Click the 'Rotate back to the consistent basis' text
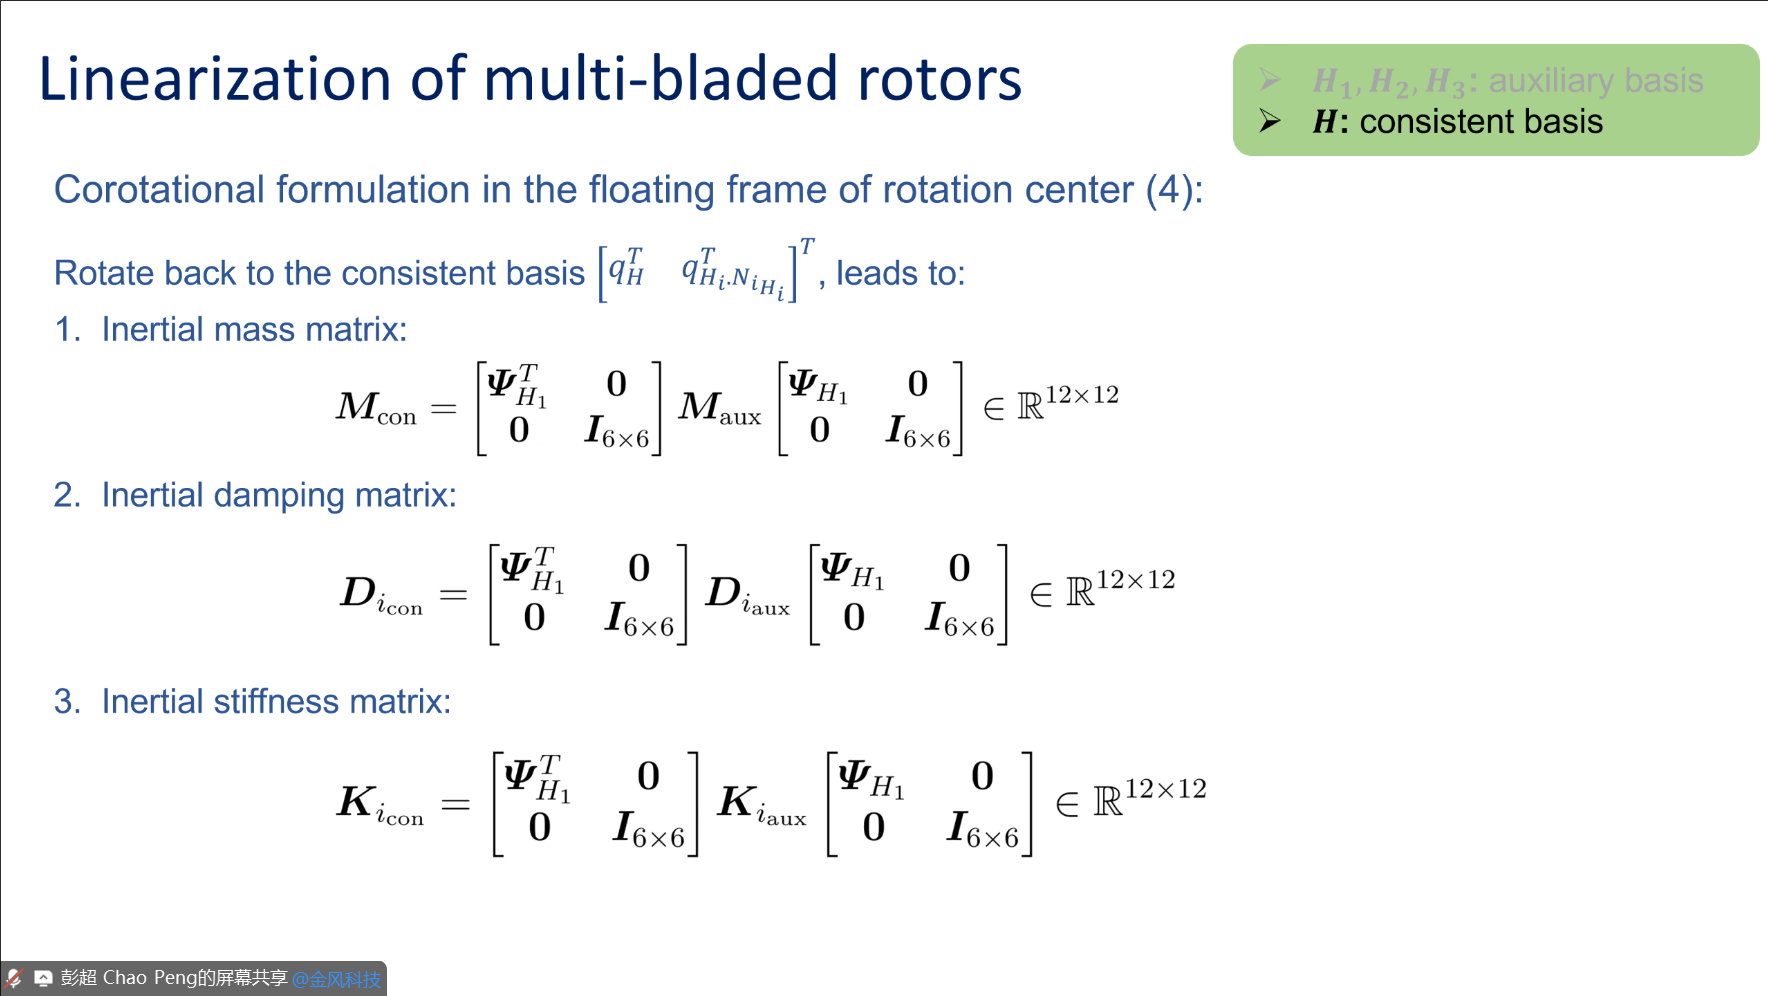1768x996 pixels. (x=319, y=273)
